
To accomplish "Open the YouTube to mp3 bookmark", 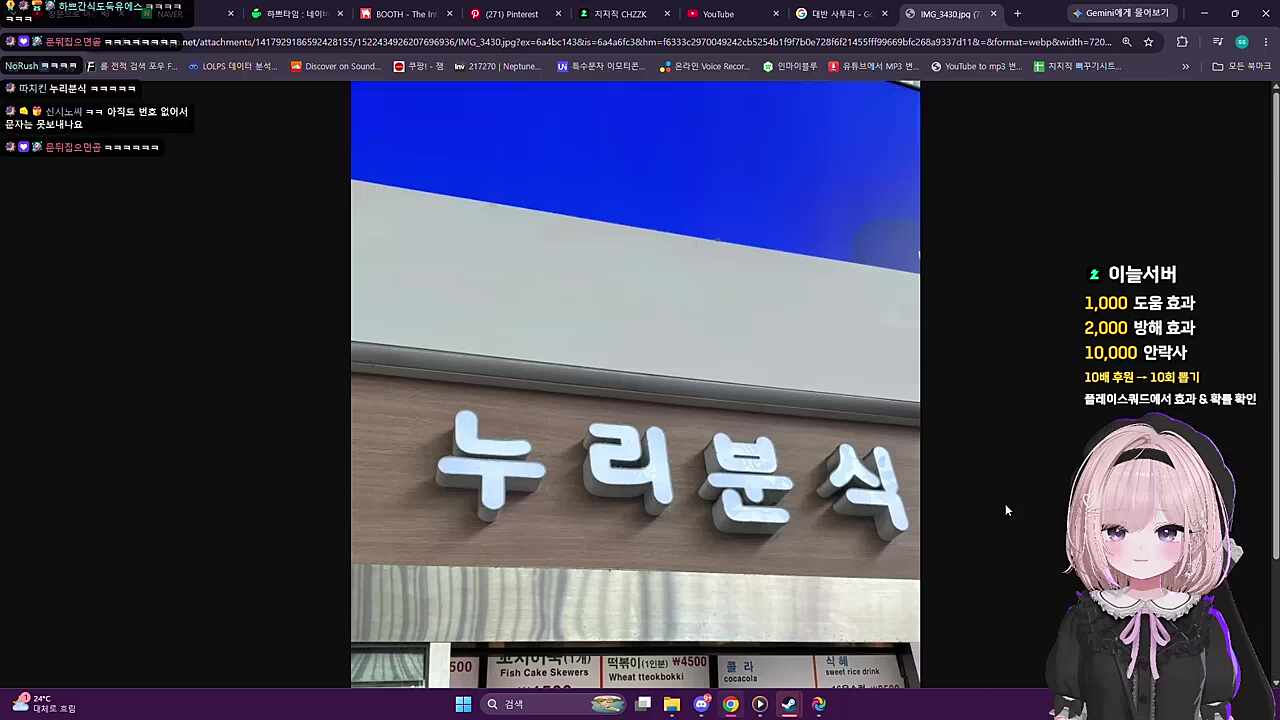I will coord(975,66).
